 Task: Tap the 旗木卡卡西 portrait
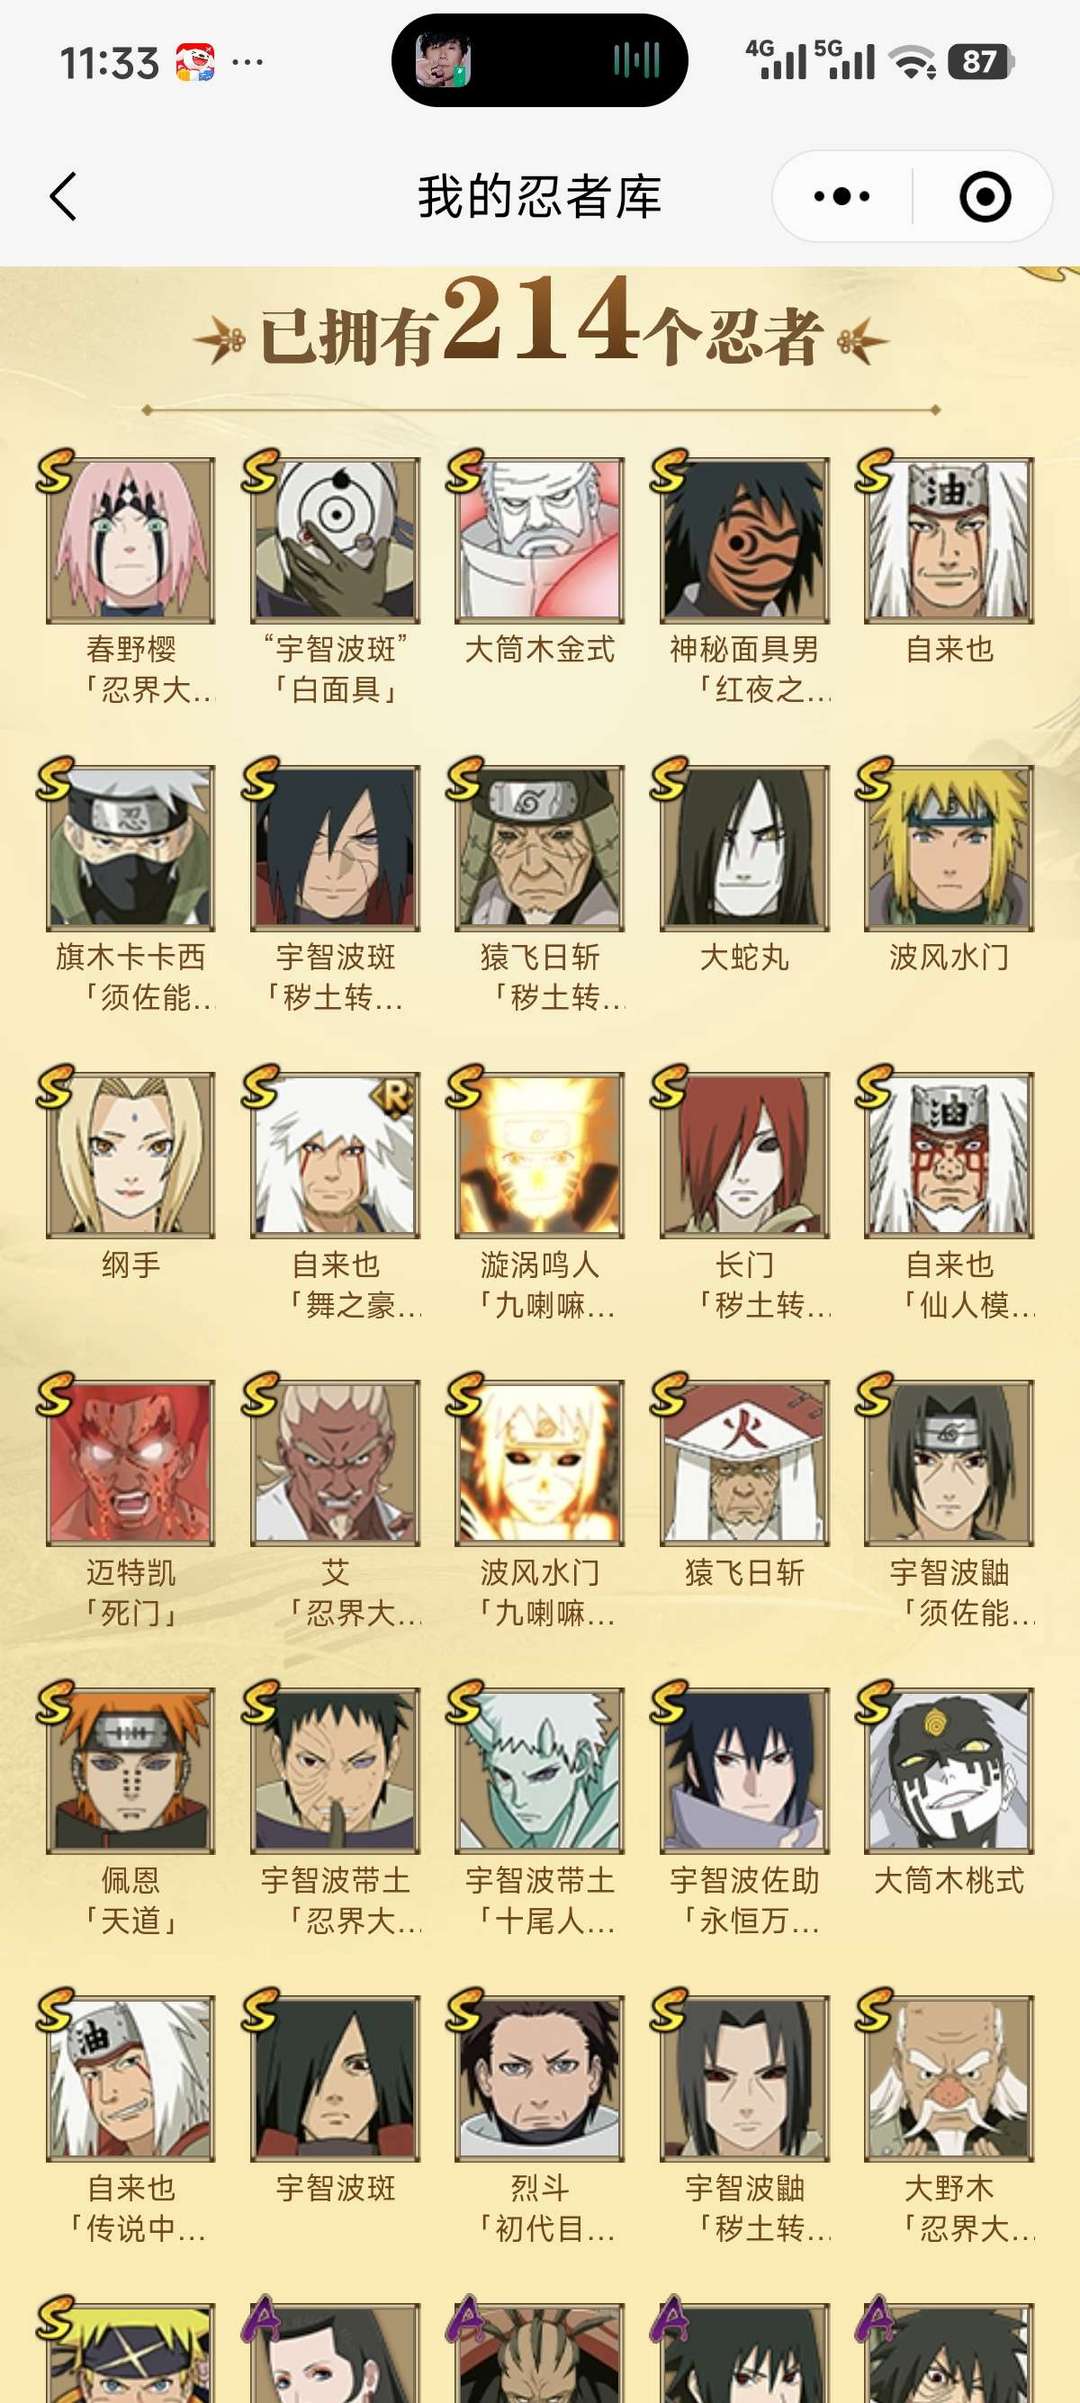[130, 848]
